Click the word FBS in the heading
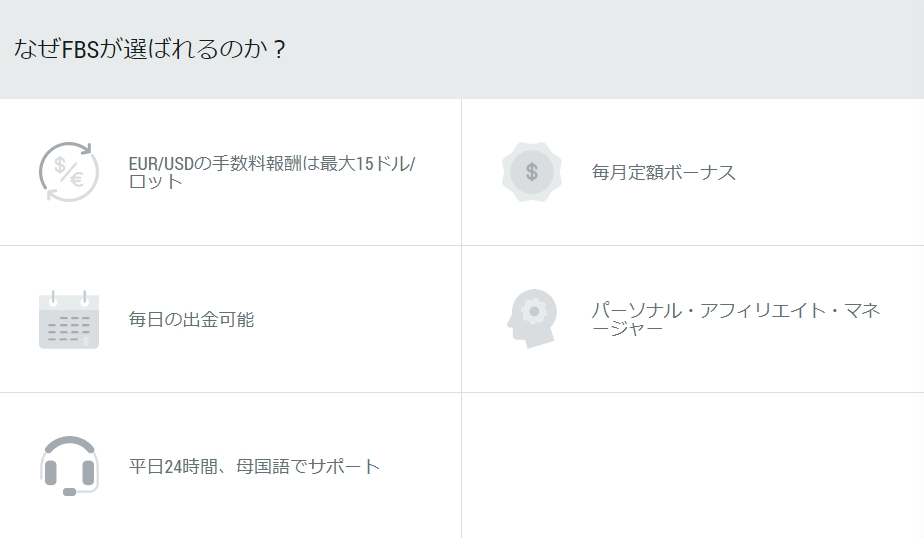 pyautogui.click(x=80, y=49)
